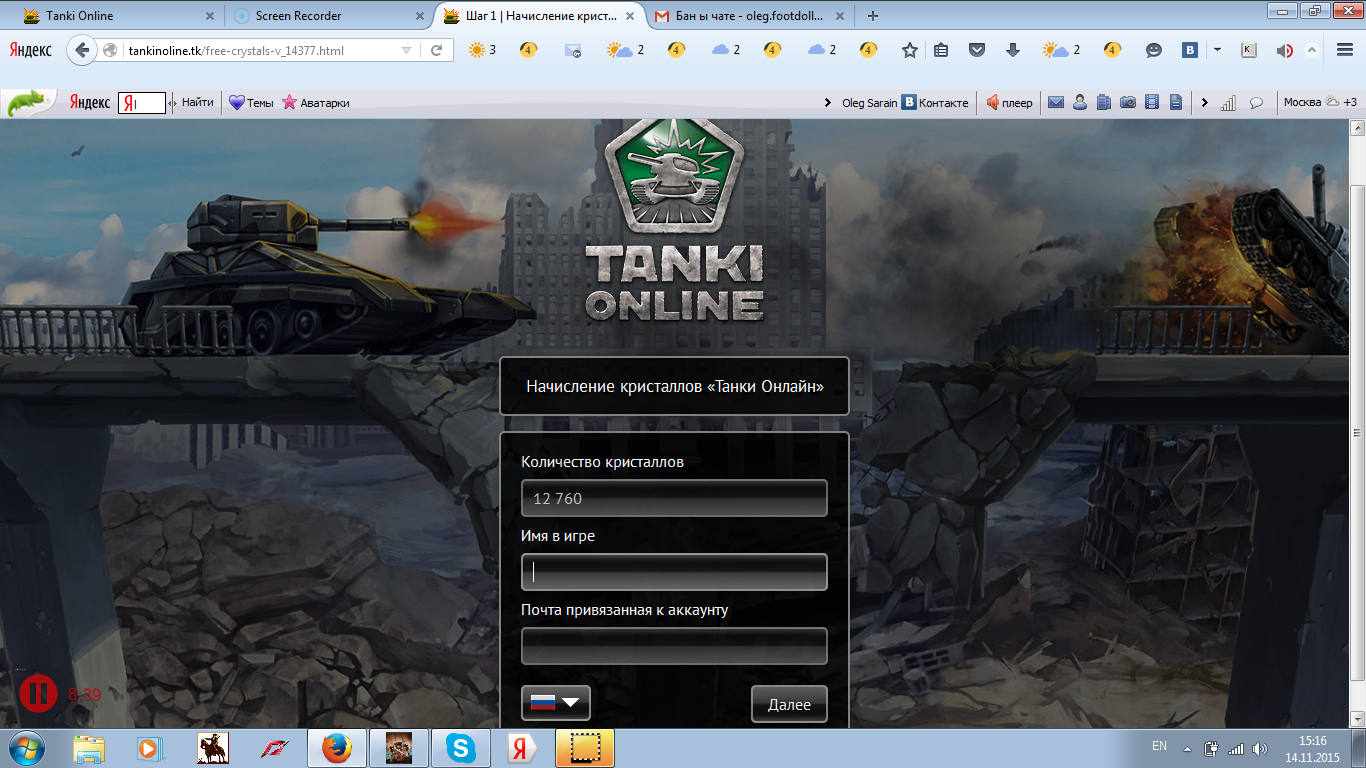The image size is (1366, 768).
Task: Click the browser back arrow button
Action: 82,50
